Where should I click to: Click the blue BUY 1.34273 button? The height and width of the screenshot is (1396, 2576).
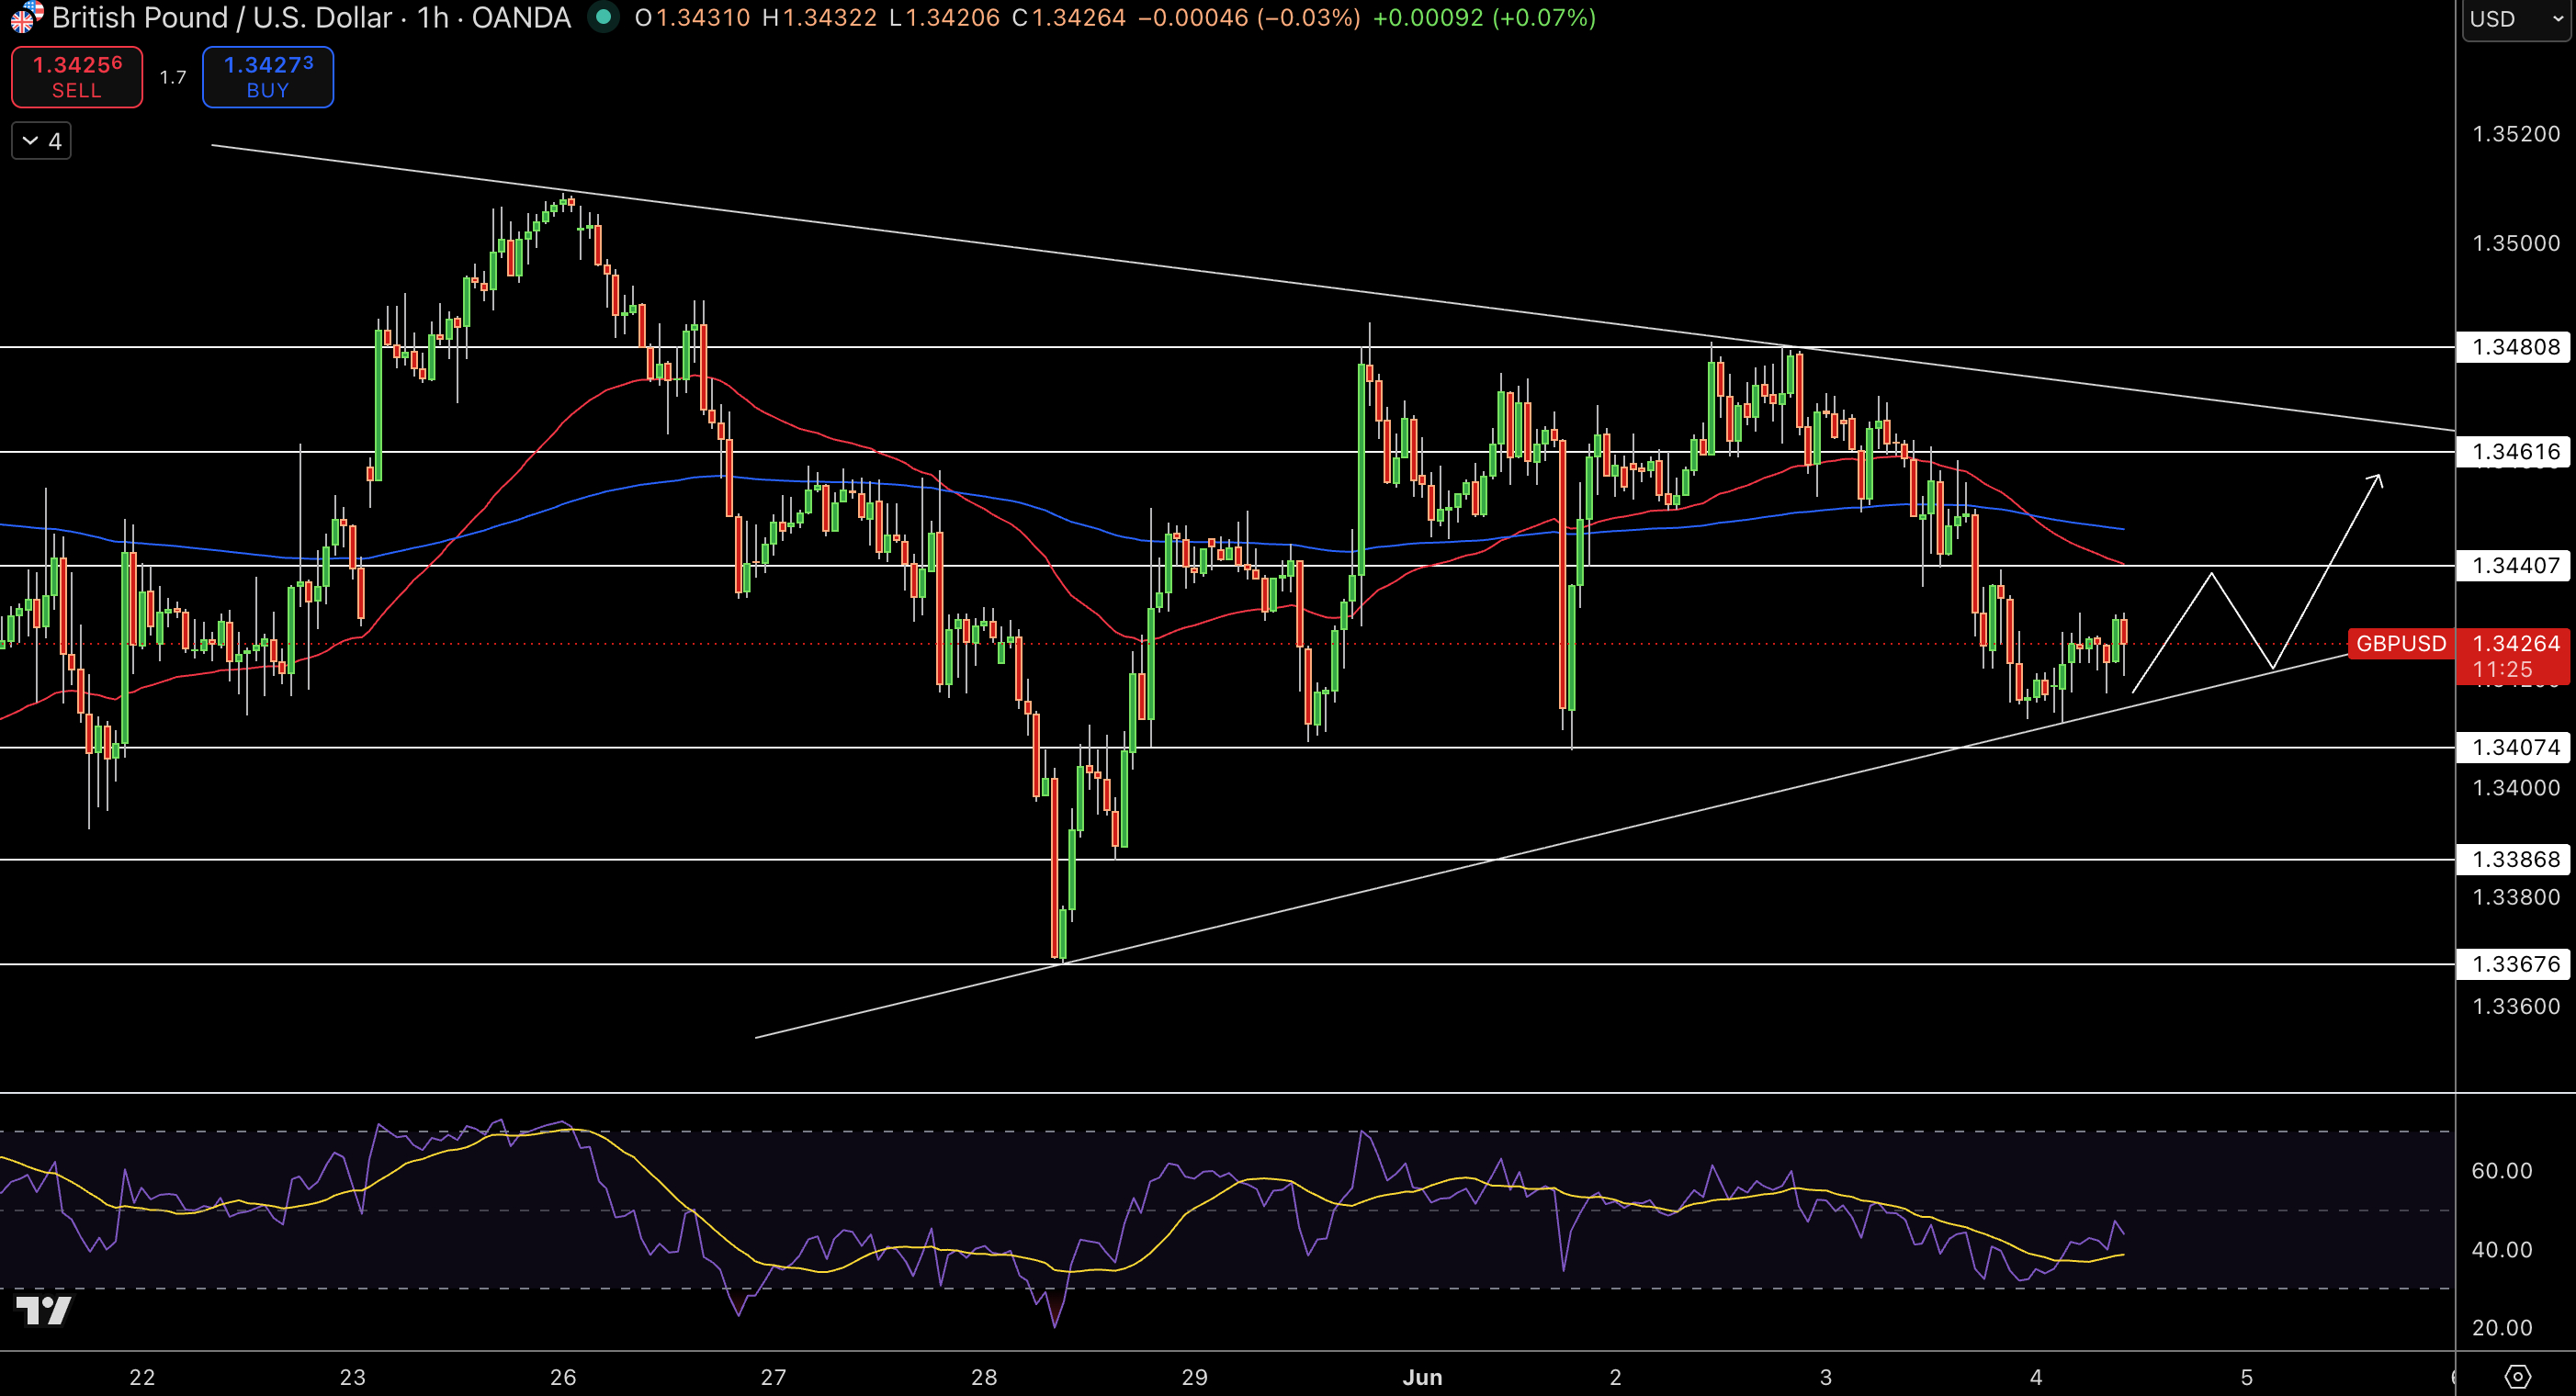pos(268,77)
